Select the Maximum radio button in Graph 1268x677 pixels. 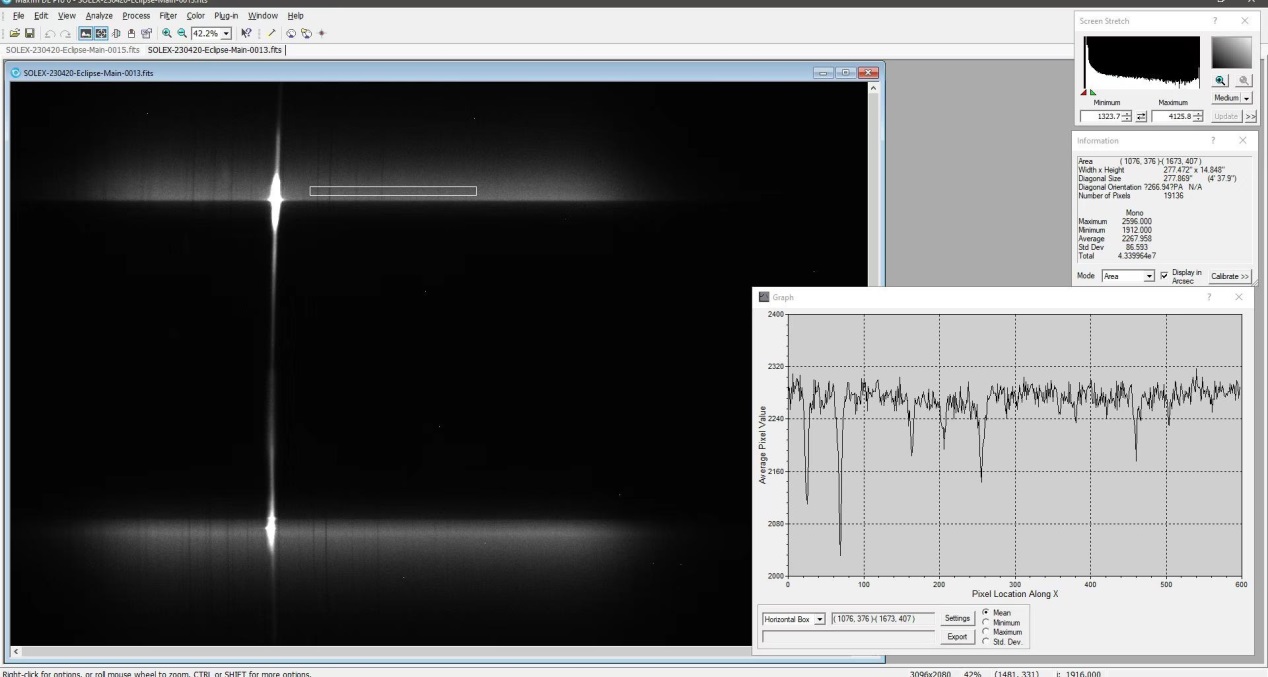tap(988, 632)
